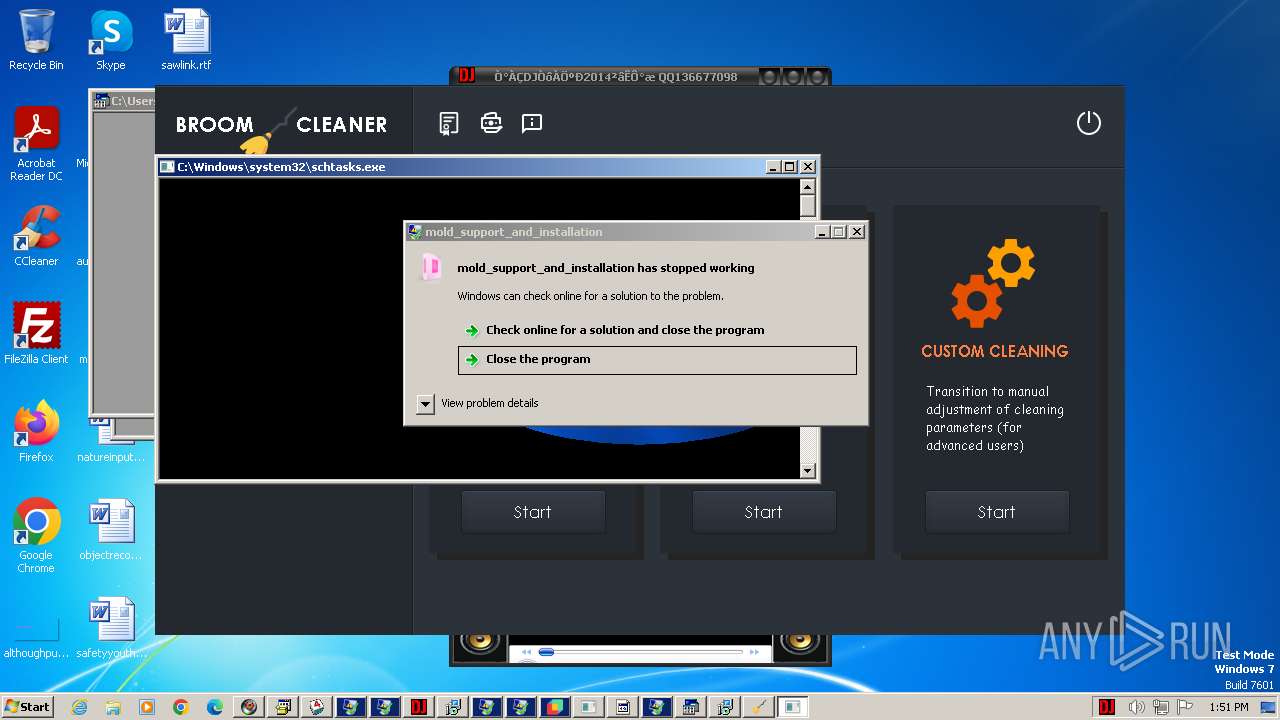The image size is (1280, 720).
Task: Select the sawlink.rtf document icon
Action: (186, 40)
